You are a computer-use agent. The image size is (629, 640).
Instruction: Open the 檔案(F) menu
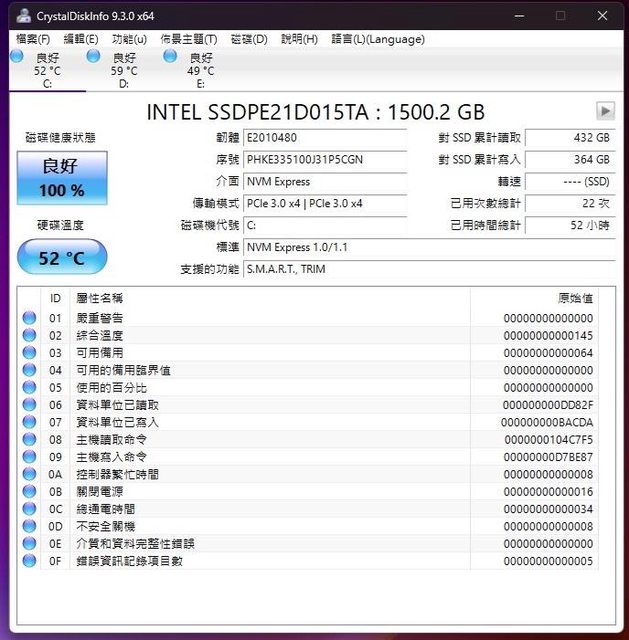click(33, 39)
